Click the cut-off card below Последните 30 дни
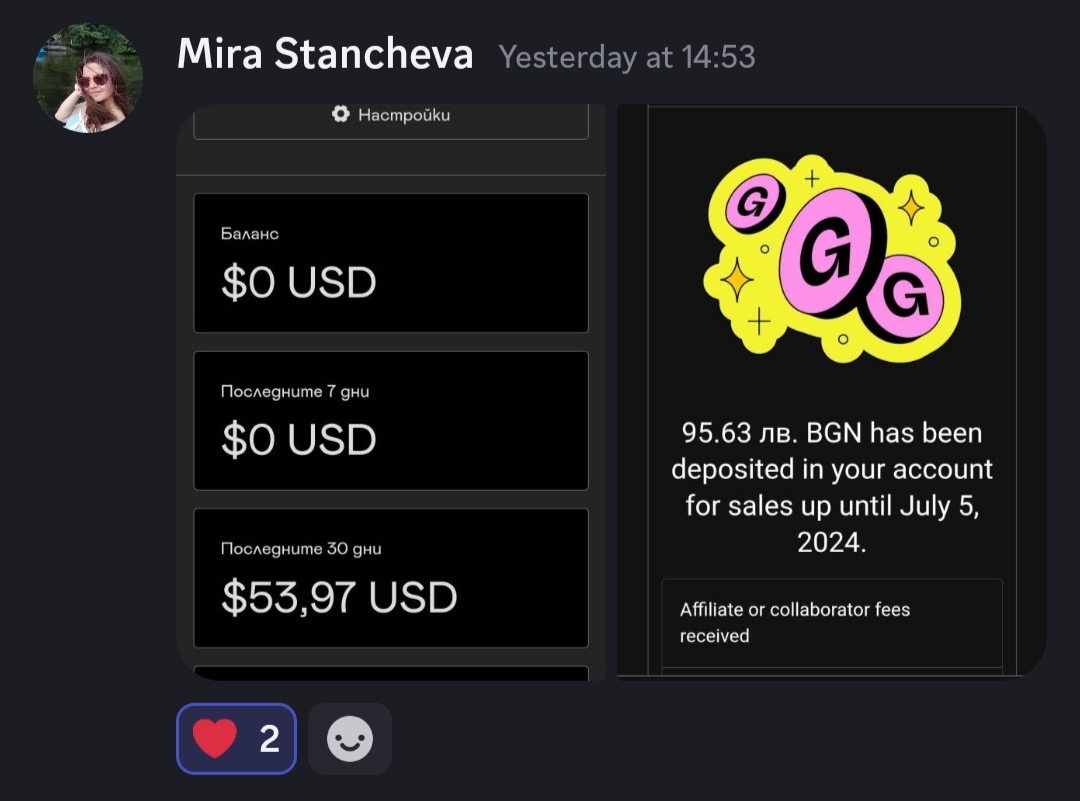Screen dimensions: 1080x801 click(x=391, y=672)
